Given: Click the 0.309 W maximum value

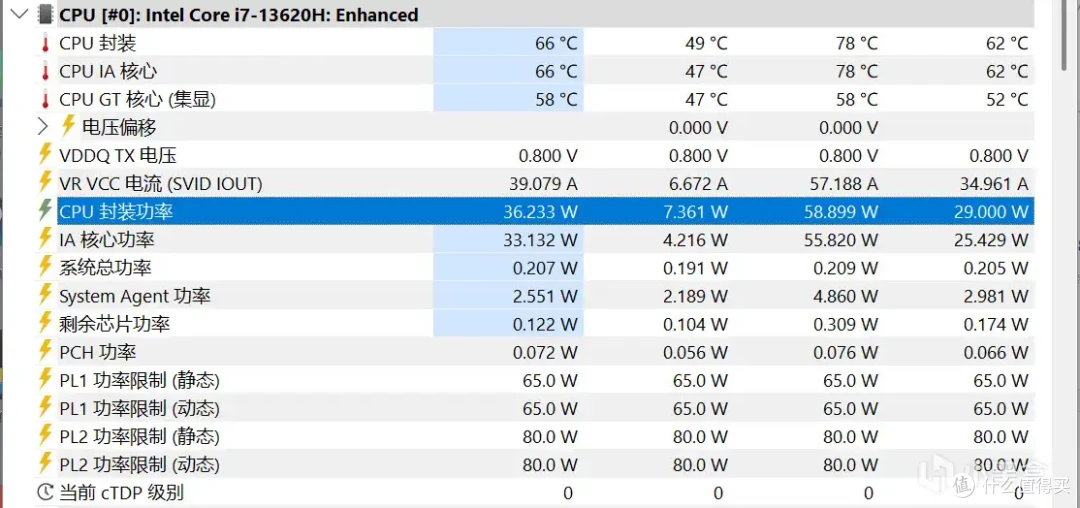Looking at the screenshot, I should [x=846, y=324].
